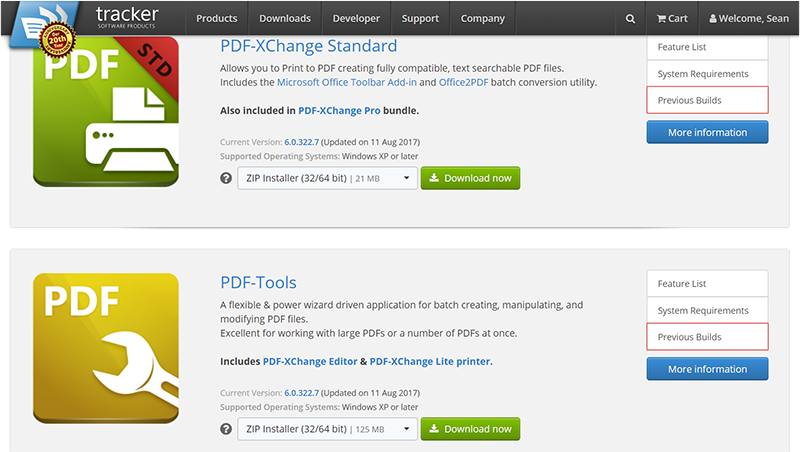Download PDF-XChange Standard now

point(470,178)
